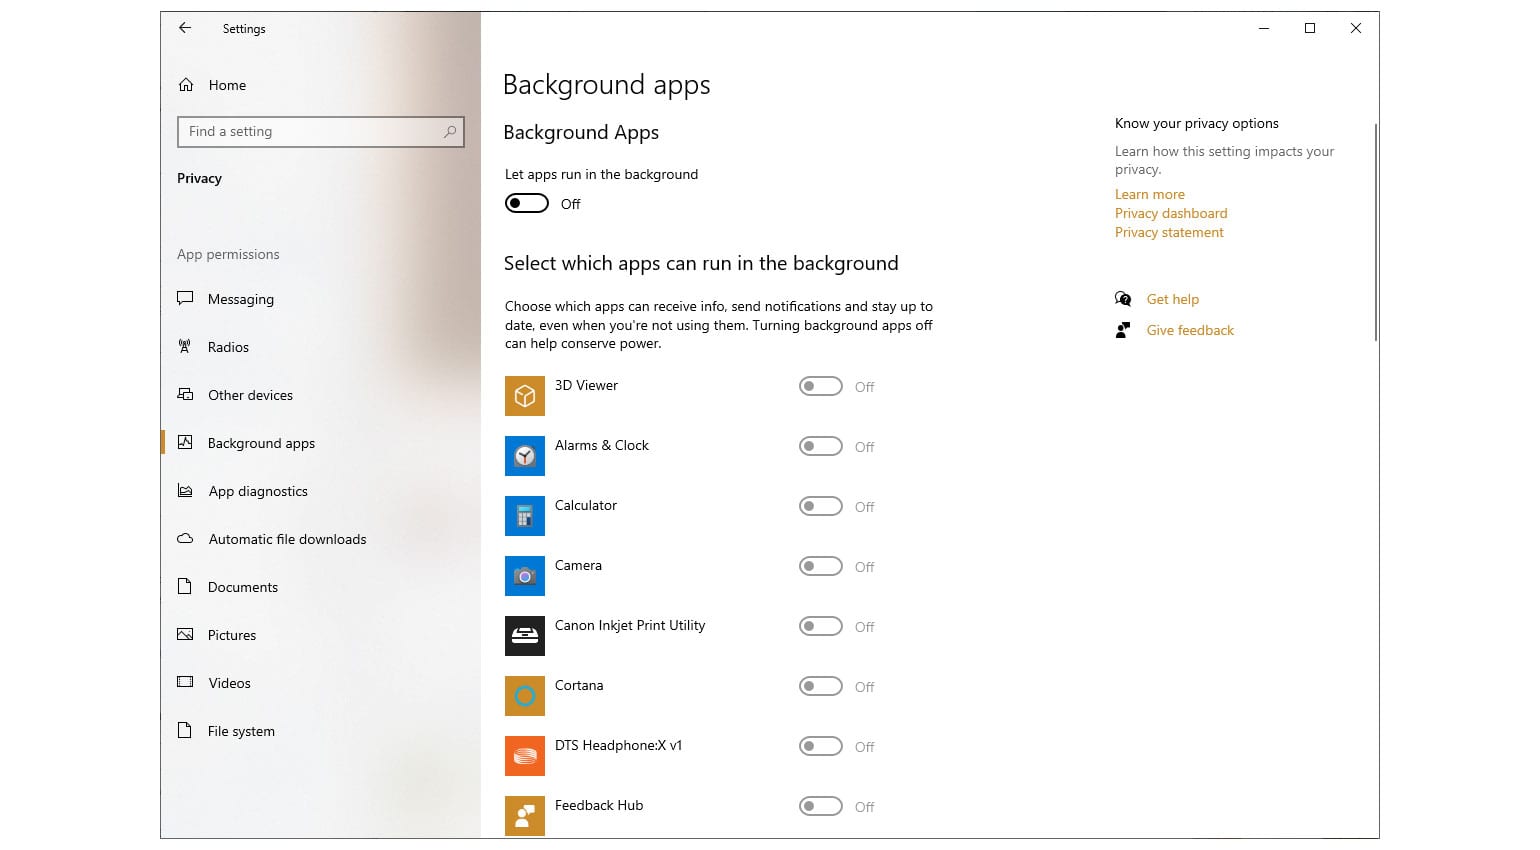The width and height of the screenshot is (1540, 850).
Task: Open the Privacy statement link
Action: [1169, 232]
